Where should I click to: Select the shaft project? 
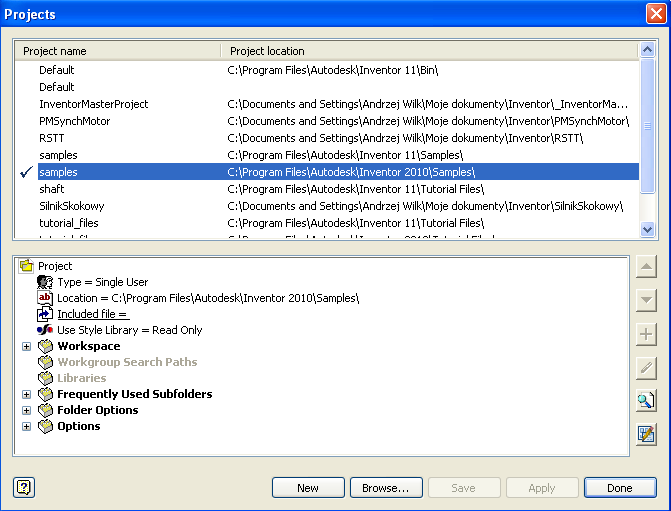click(327, 189)
